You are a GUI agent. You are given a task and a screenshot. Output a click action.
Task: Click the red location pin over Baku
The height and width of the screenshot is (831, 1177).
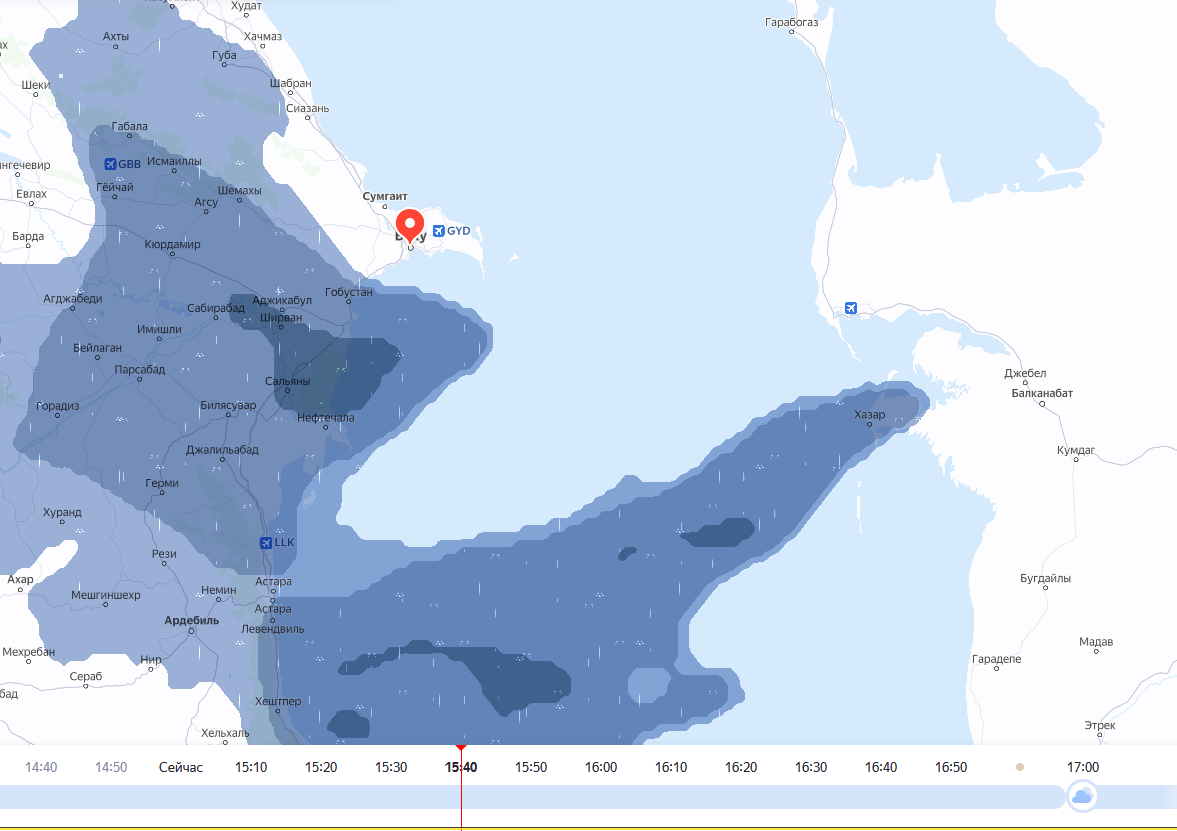[410, 225]
